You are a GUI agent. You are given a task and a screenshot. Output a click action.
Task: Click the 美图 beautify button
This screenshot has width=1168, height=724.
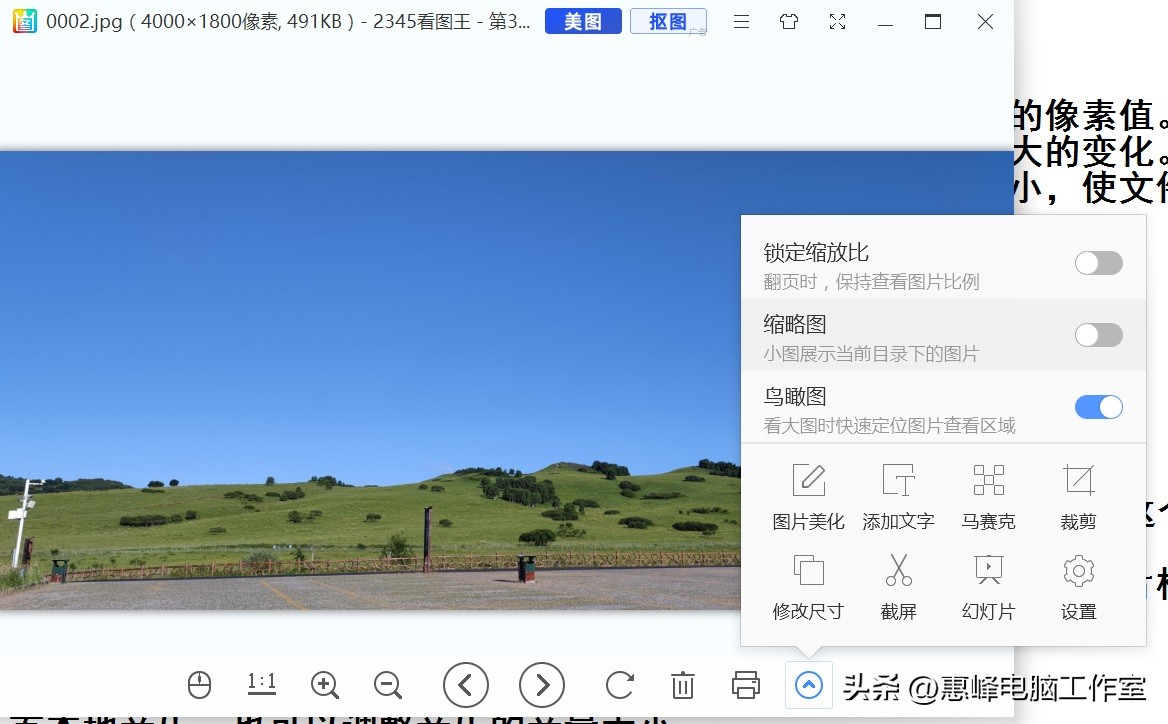[582, 21]
